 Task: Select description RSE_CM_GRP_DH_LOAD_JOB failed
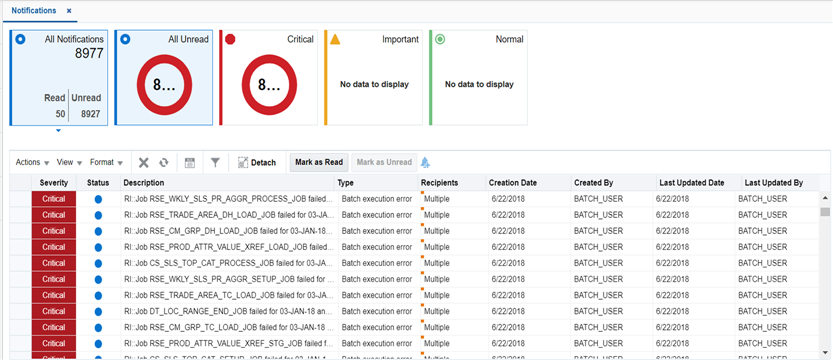(229, 231)
